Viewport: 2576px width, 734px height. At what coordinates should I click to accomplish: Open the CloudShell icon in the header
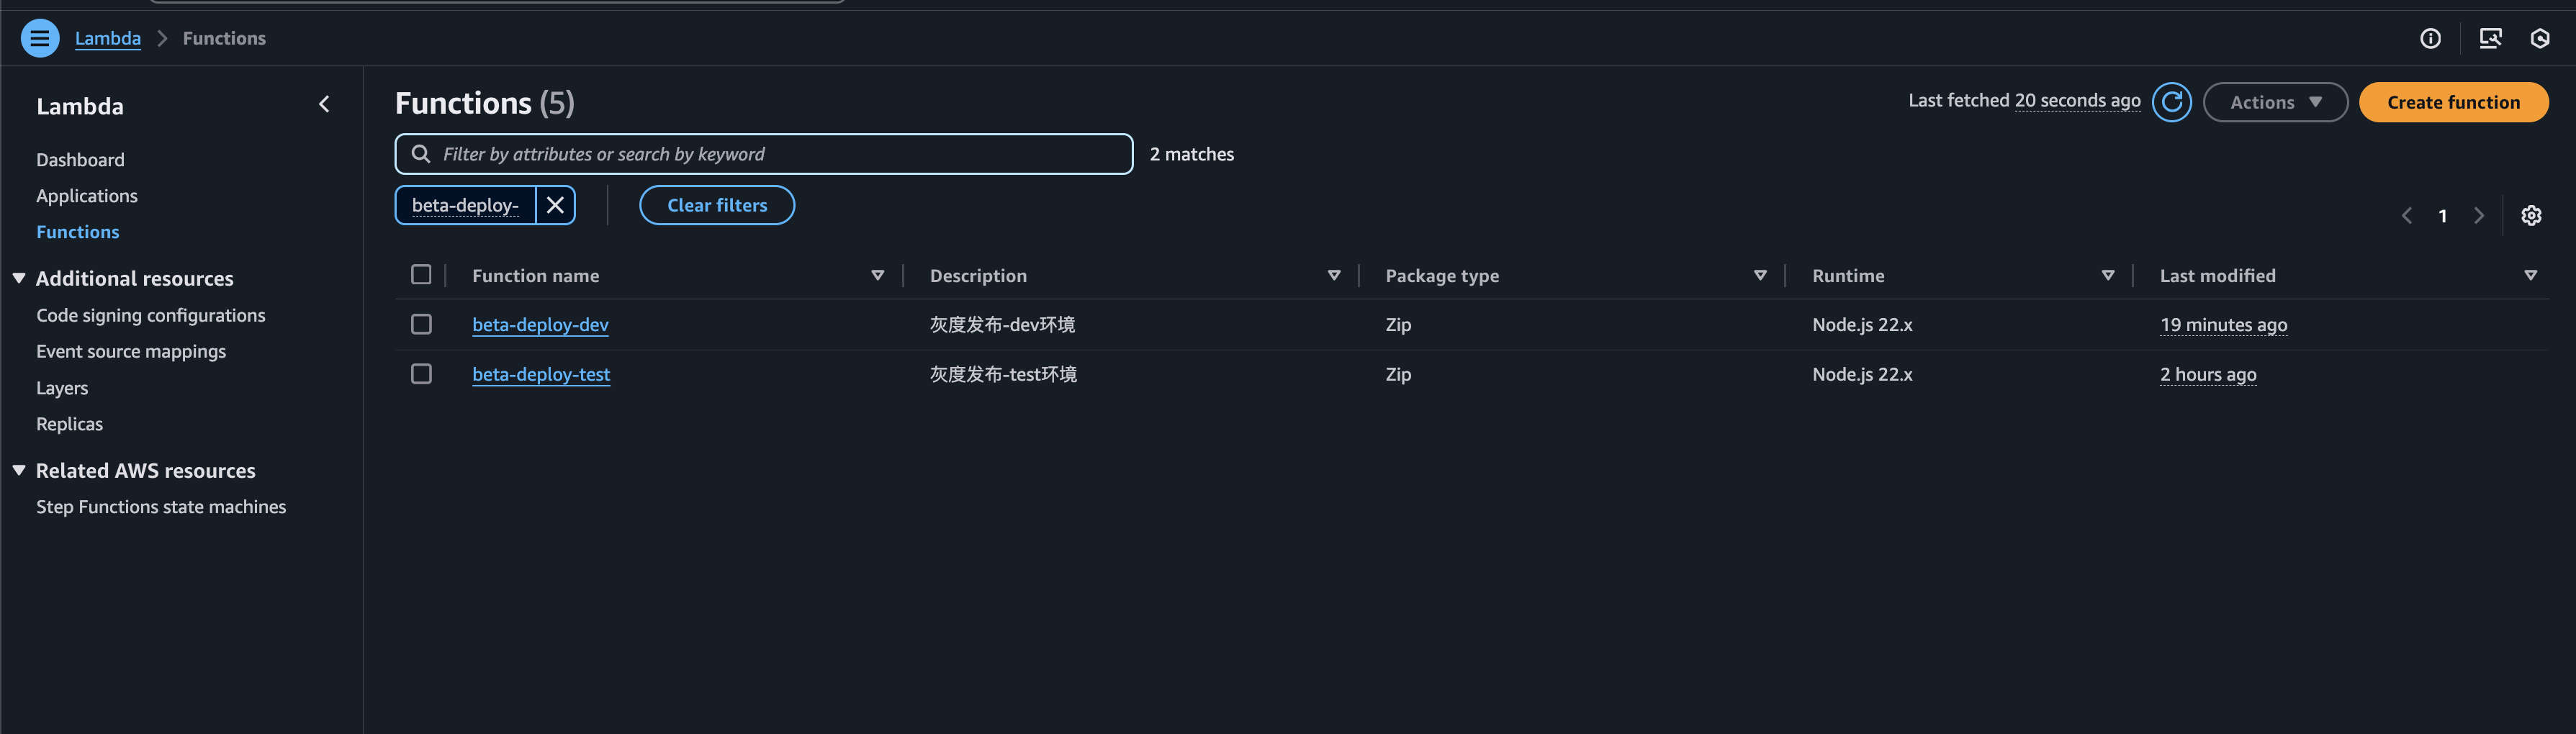click(x=2490, y=38)
